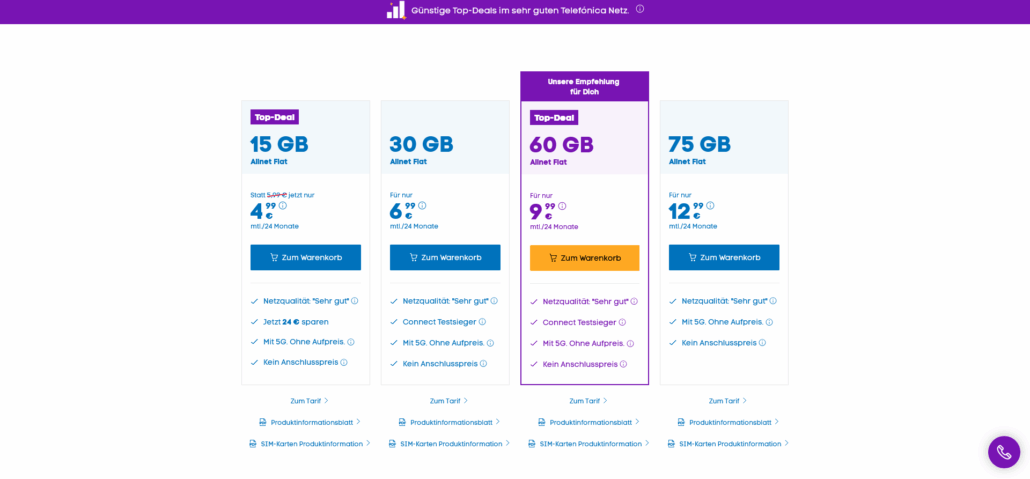Add 30 GB tariff to Warenkorb
This screenshot has height=479, width=1030.
point(445,258)
